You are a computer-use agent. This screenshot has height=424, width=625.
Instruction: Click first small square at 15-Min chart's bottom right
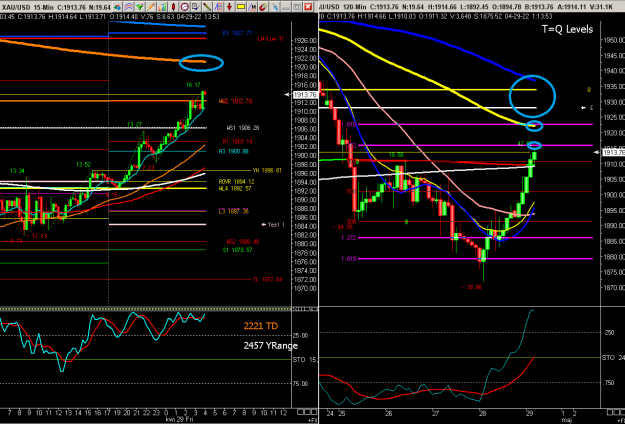tap(301, 412)
